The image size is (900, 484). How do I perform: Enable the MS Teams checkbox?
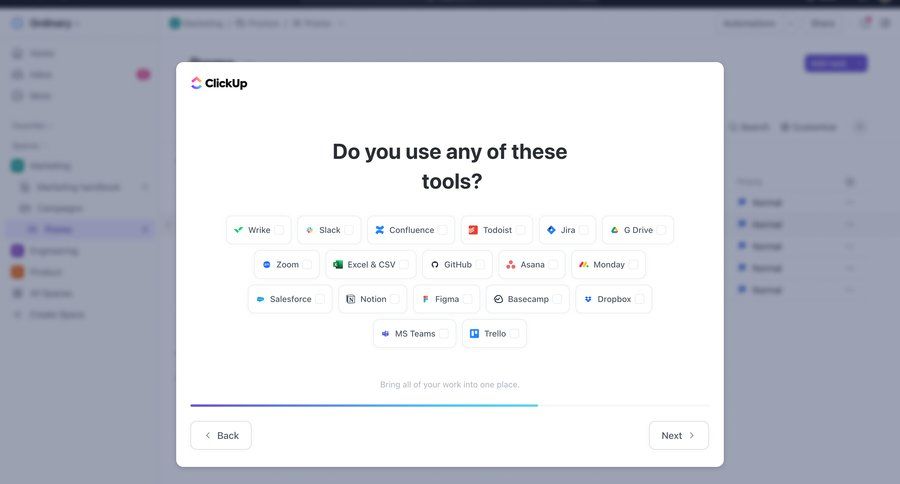444,334
